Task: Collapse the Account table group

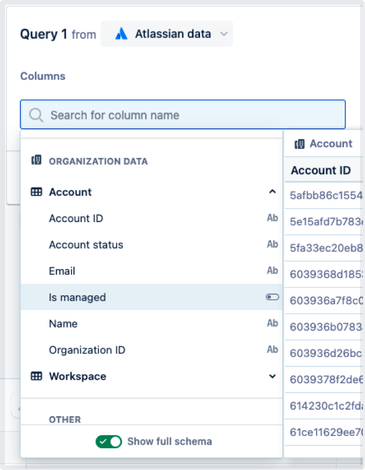Action: coord(272,192)
